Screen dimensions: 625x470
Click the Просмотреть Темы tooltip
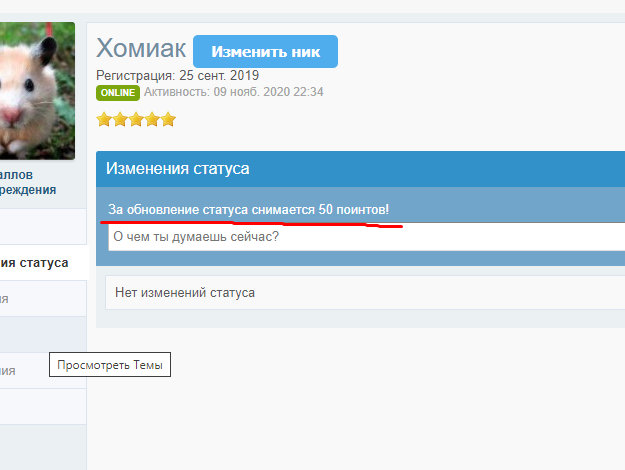tap(110, 364)
